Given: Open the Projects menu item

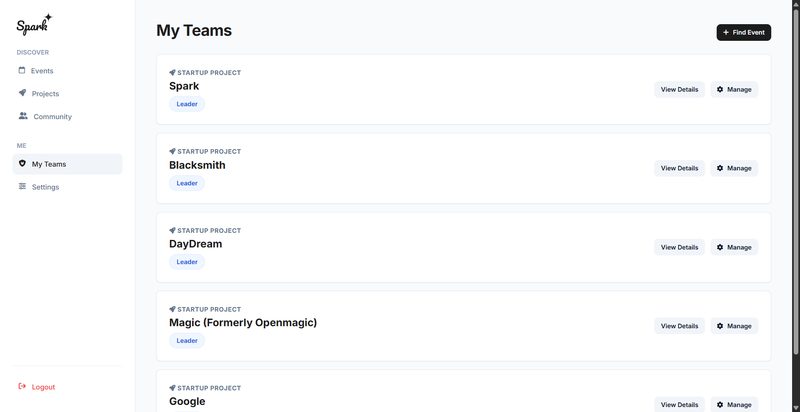Looking at the screenshot, I should (x=45, y=94).
